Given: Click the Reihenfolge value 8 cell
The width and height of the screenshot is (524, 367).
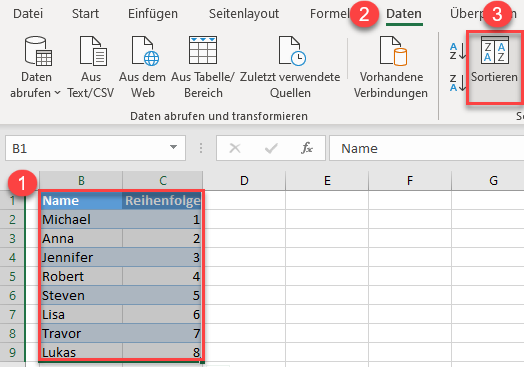Looking at the screenshot, I should point(162,352).
